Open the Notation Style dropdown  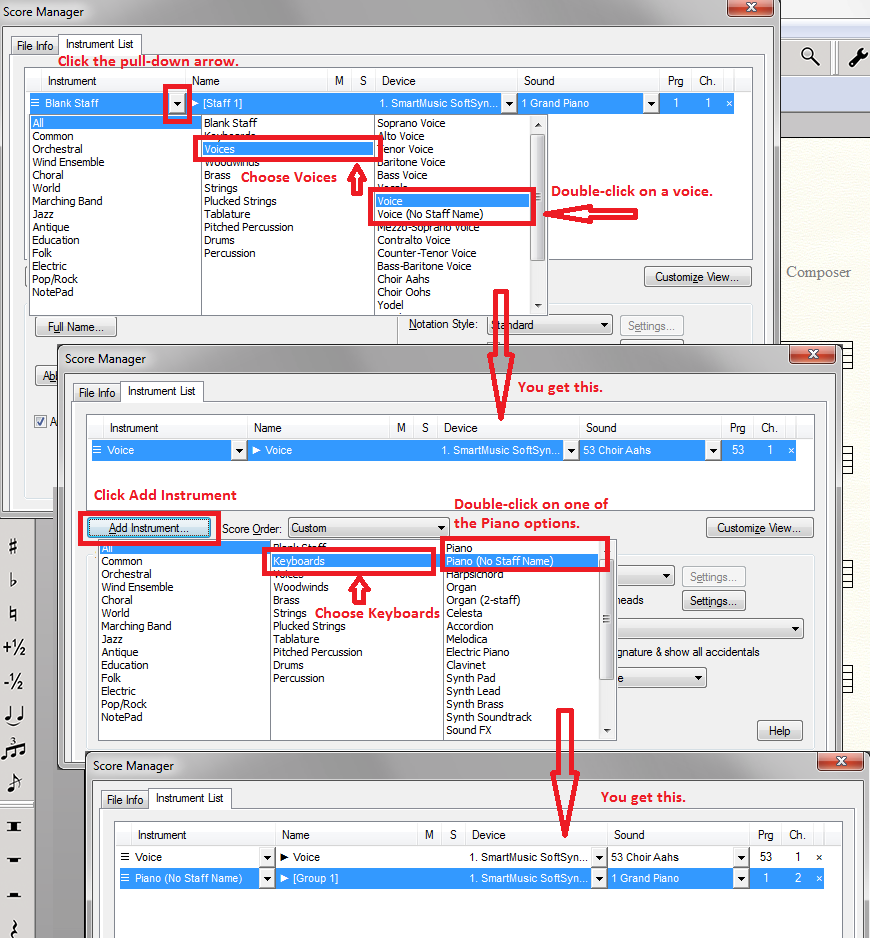click(x=604, y=325)
